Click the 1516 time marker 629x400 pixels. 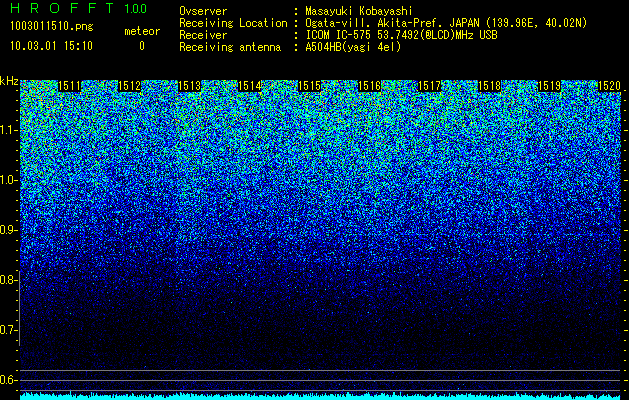[369, 86]
